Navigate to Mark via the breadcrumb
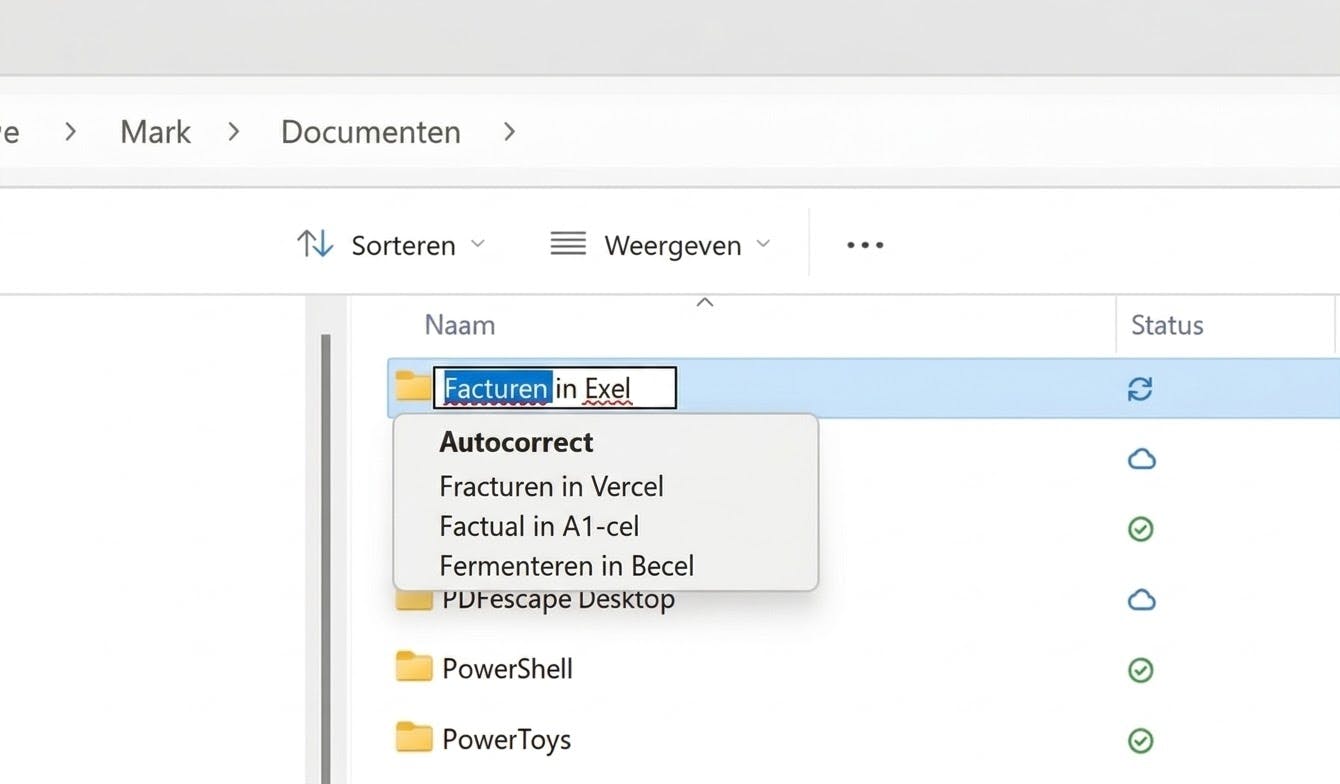The height and width of the screenshot is (784, 1340). [x=155, y=131]
